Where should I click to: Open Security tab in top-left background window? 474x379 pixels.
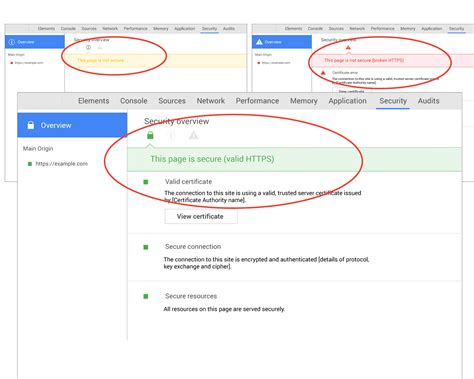(x=209, y=29)
